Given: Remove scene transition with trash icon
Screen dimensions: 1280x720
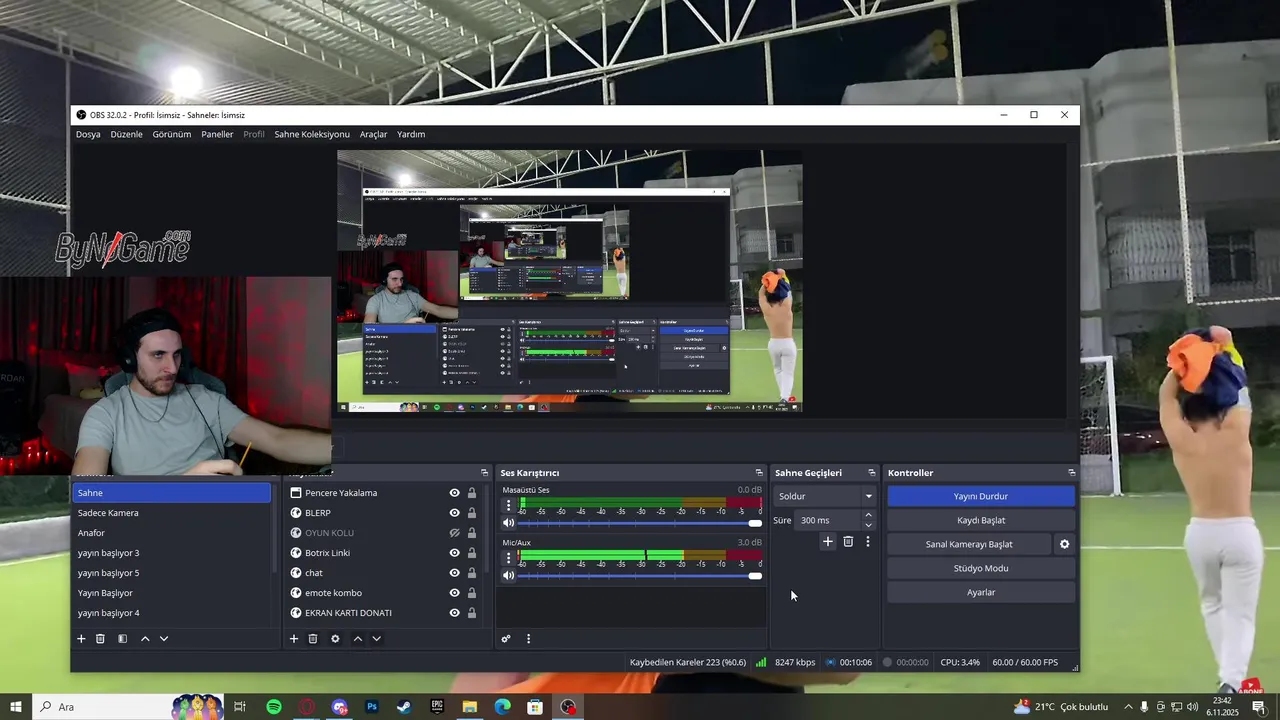Looking at the screenshot, I should 848,542.
